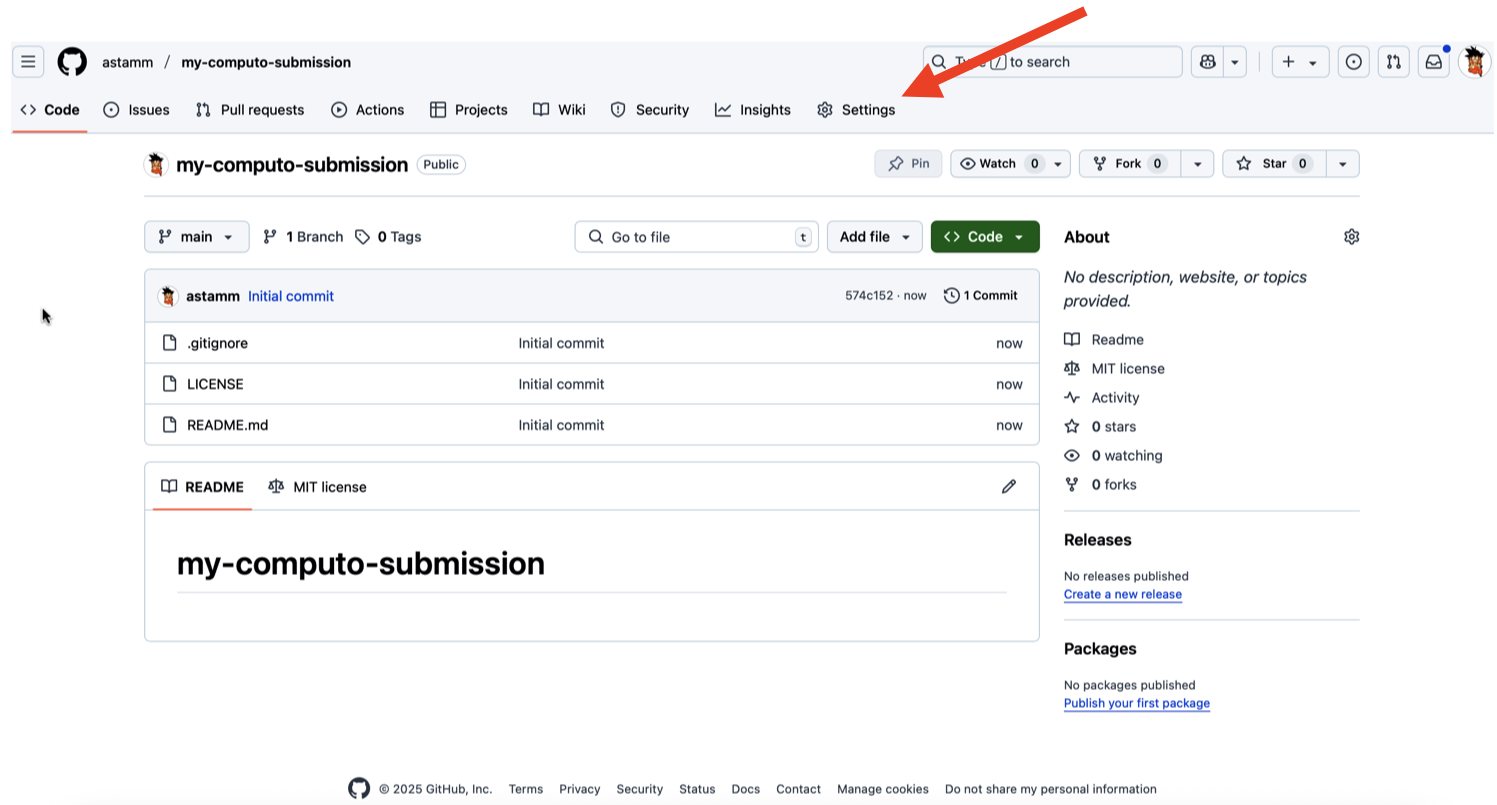Open the issues icon in header

(1353, 62)
